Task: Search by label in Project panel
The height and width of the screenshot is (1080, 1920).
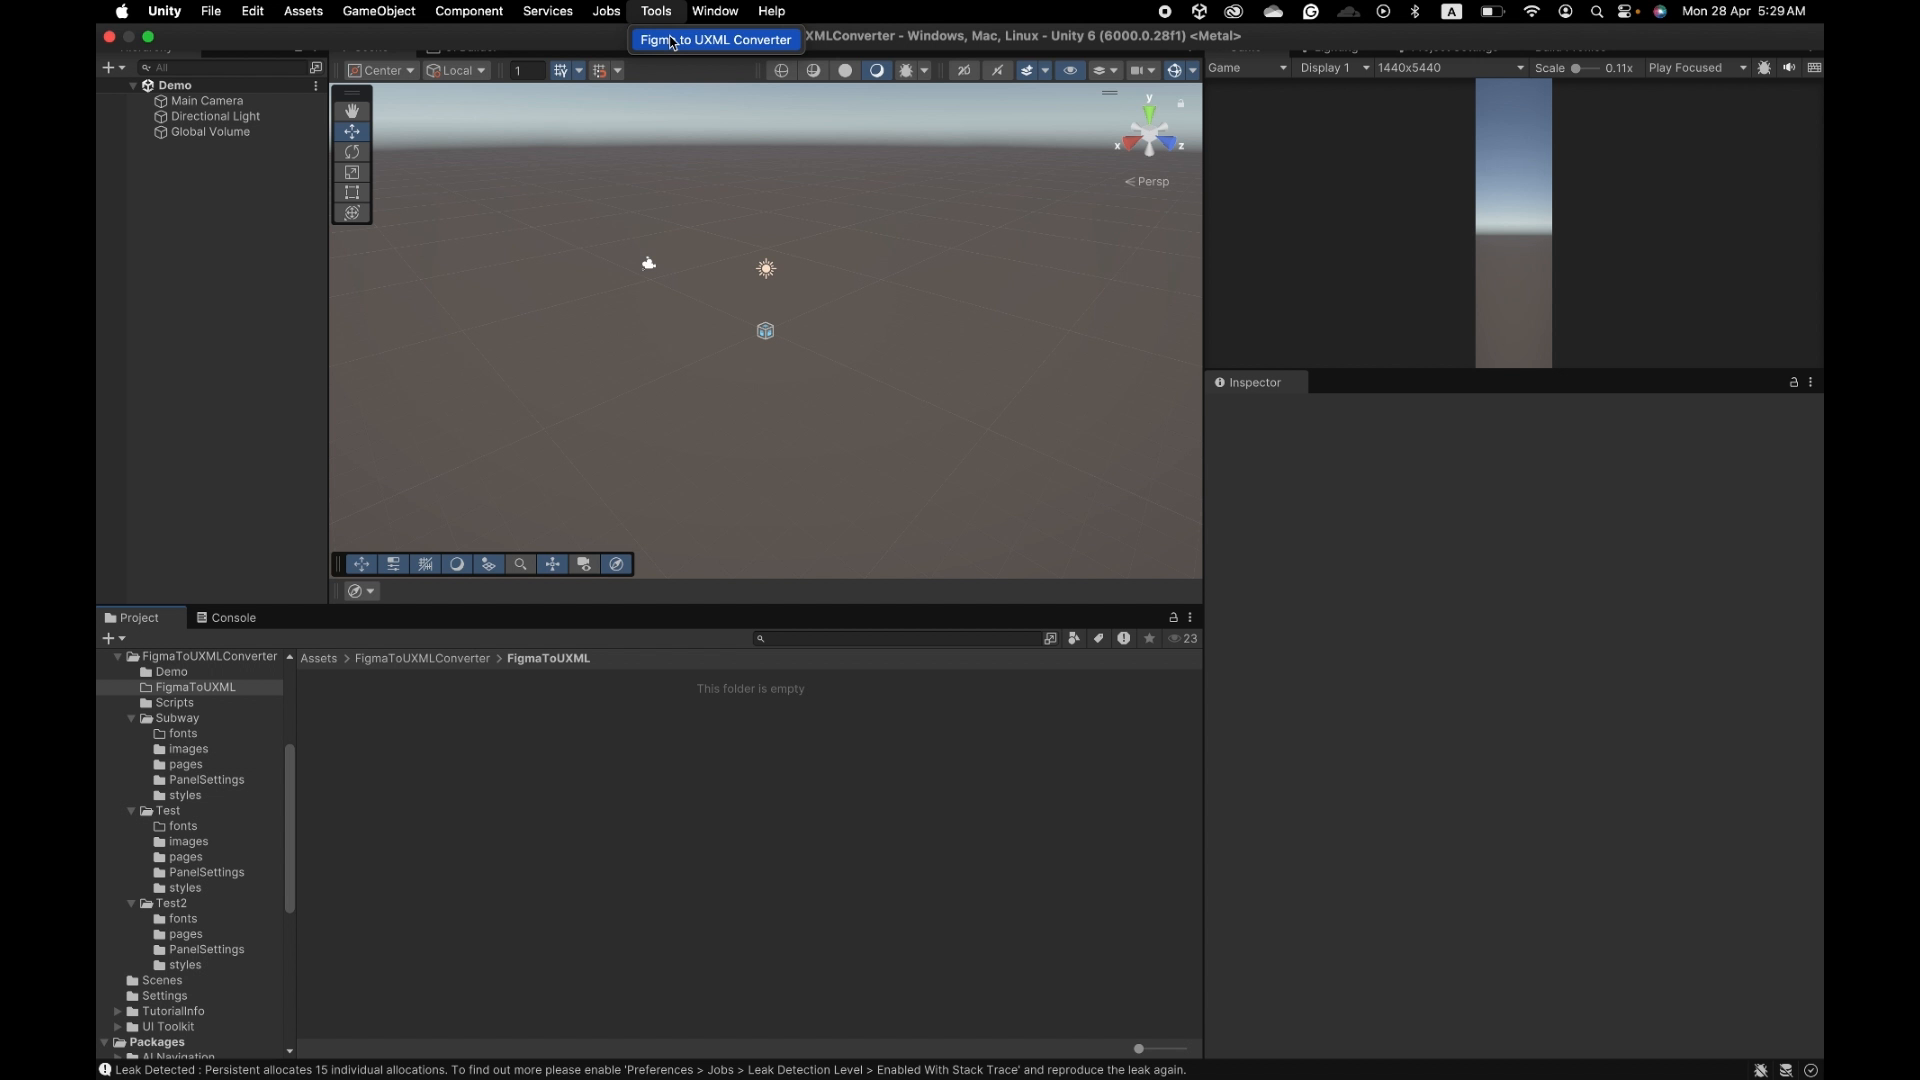Action: click(x=1099, y=639)
